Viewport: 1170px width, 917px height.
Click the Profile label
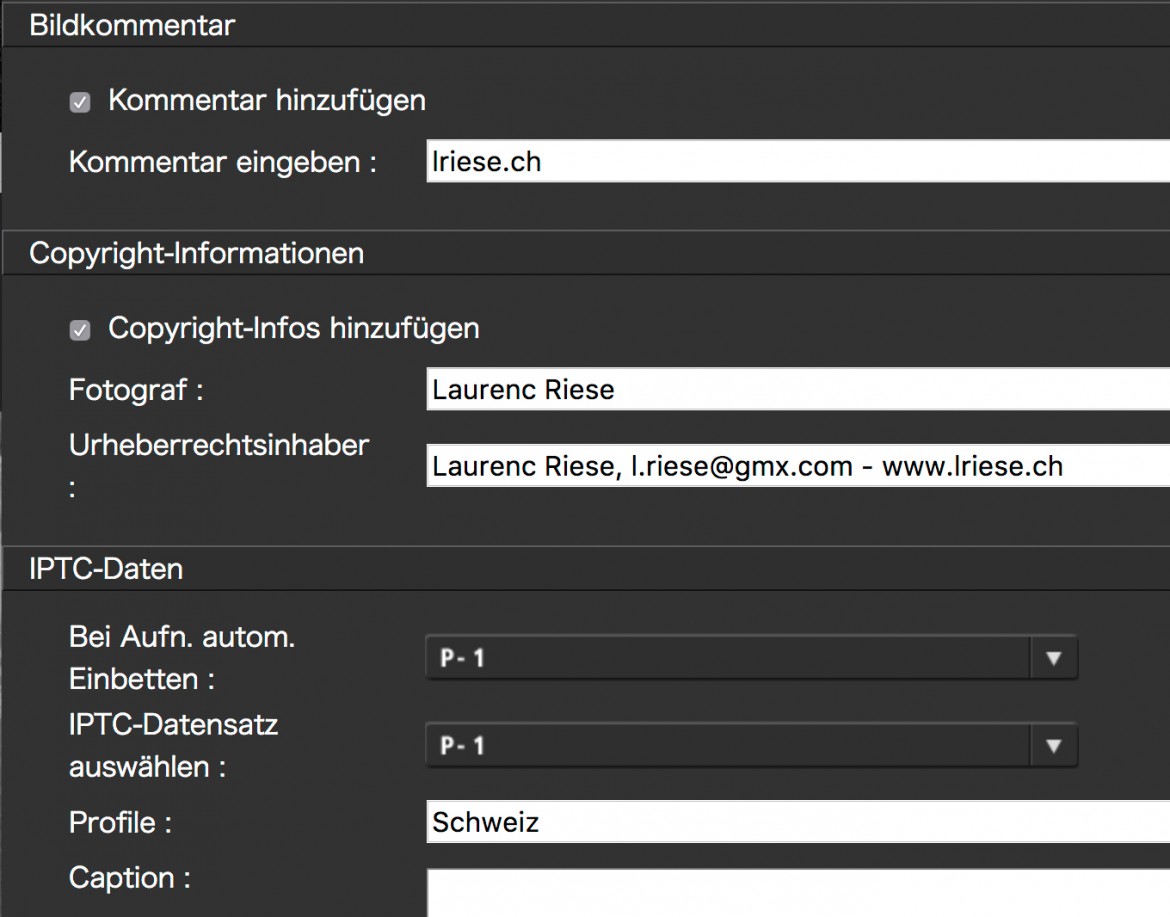120,822
